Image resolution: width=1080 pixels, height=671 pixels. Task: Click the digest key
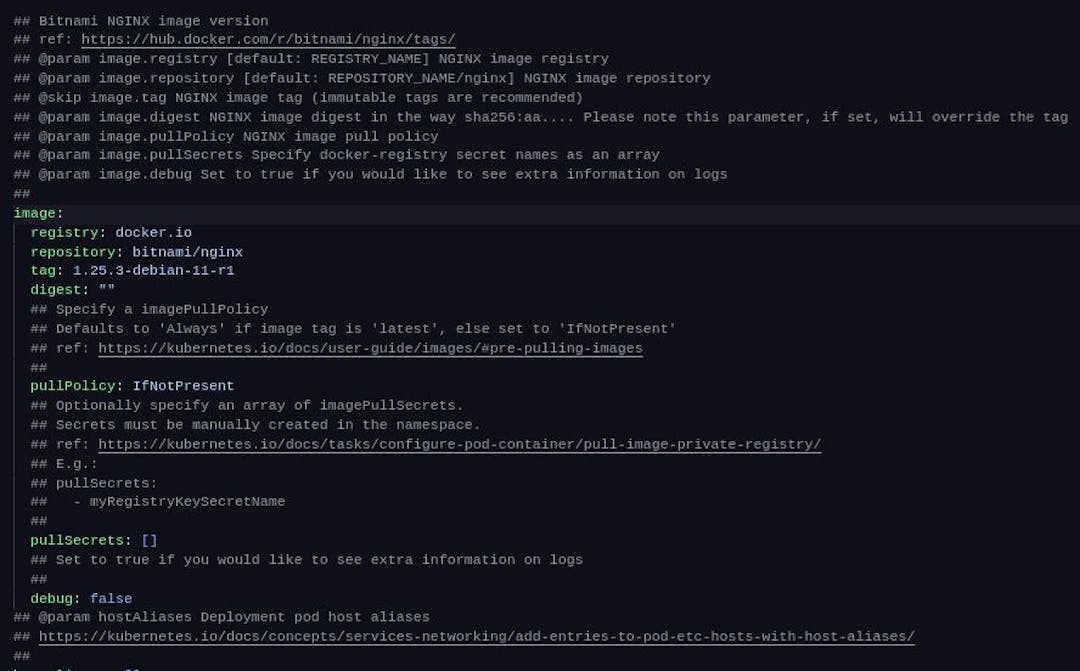(x=56, y=290)
